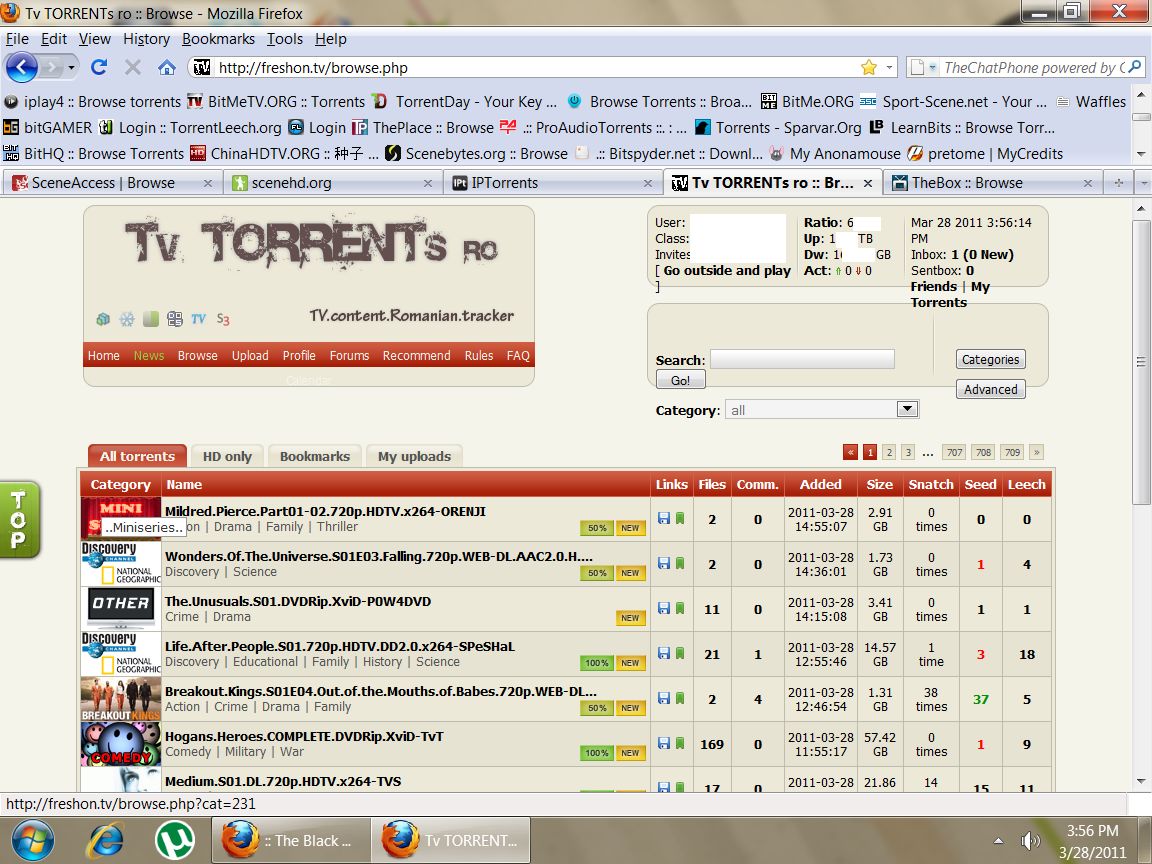Click the volume speaker icon in system tray
Image resolution: width=1152 pixels, height=864 pixels.
coord(1029,840)
